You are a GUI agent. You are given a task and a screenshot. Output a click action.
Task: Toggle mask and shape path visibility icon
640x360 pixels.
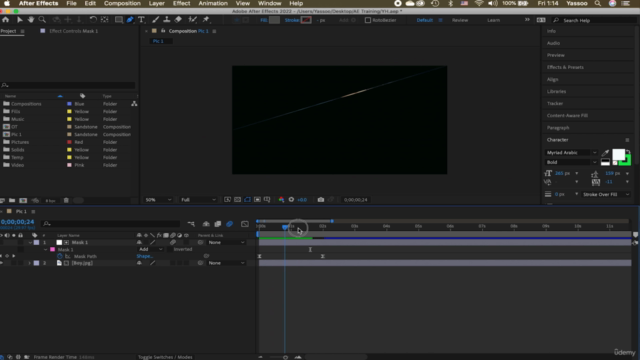click(247, 200)
